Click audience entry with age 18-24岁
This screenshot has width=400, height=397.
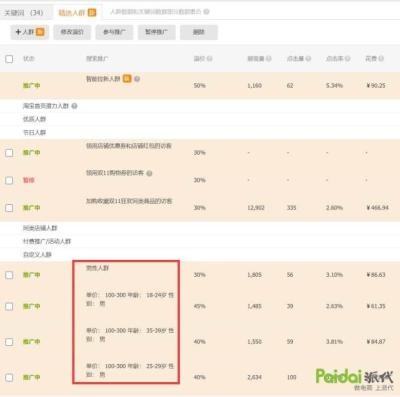tap(130, 299)
